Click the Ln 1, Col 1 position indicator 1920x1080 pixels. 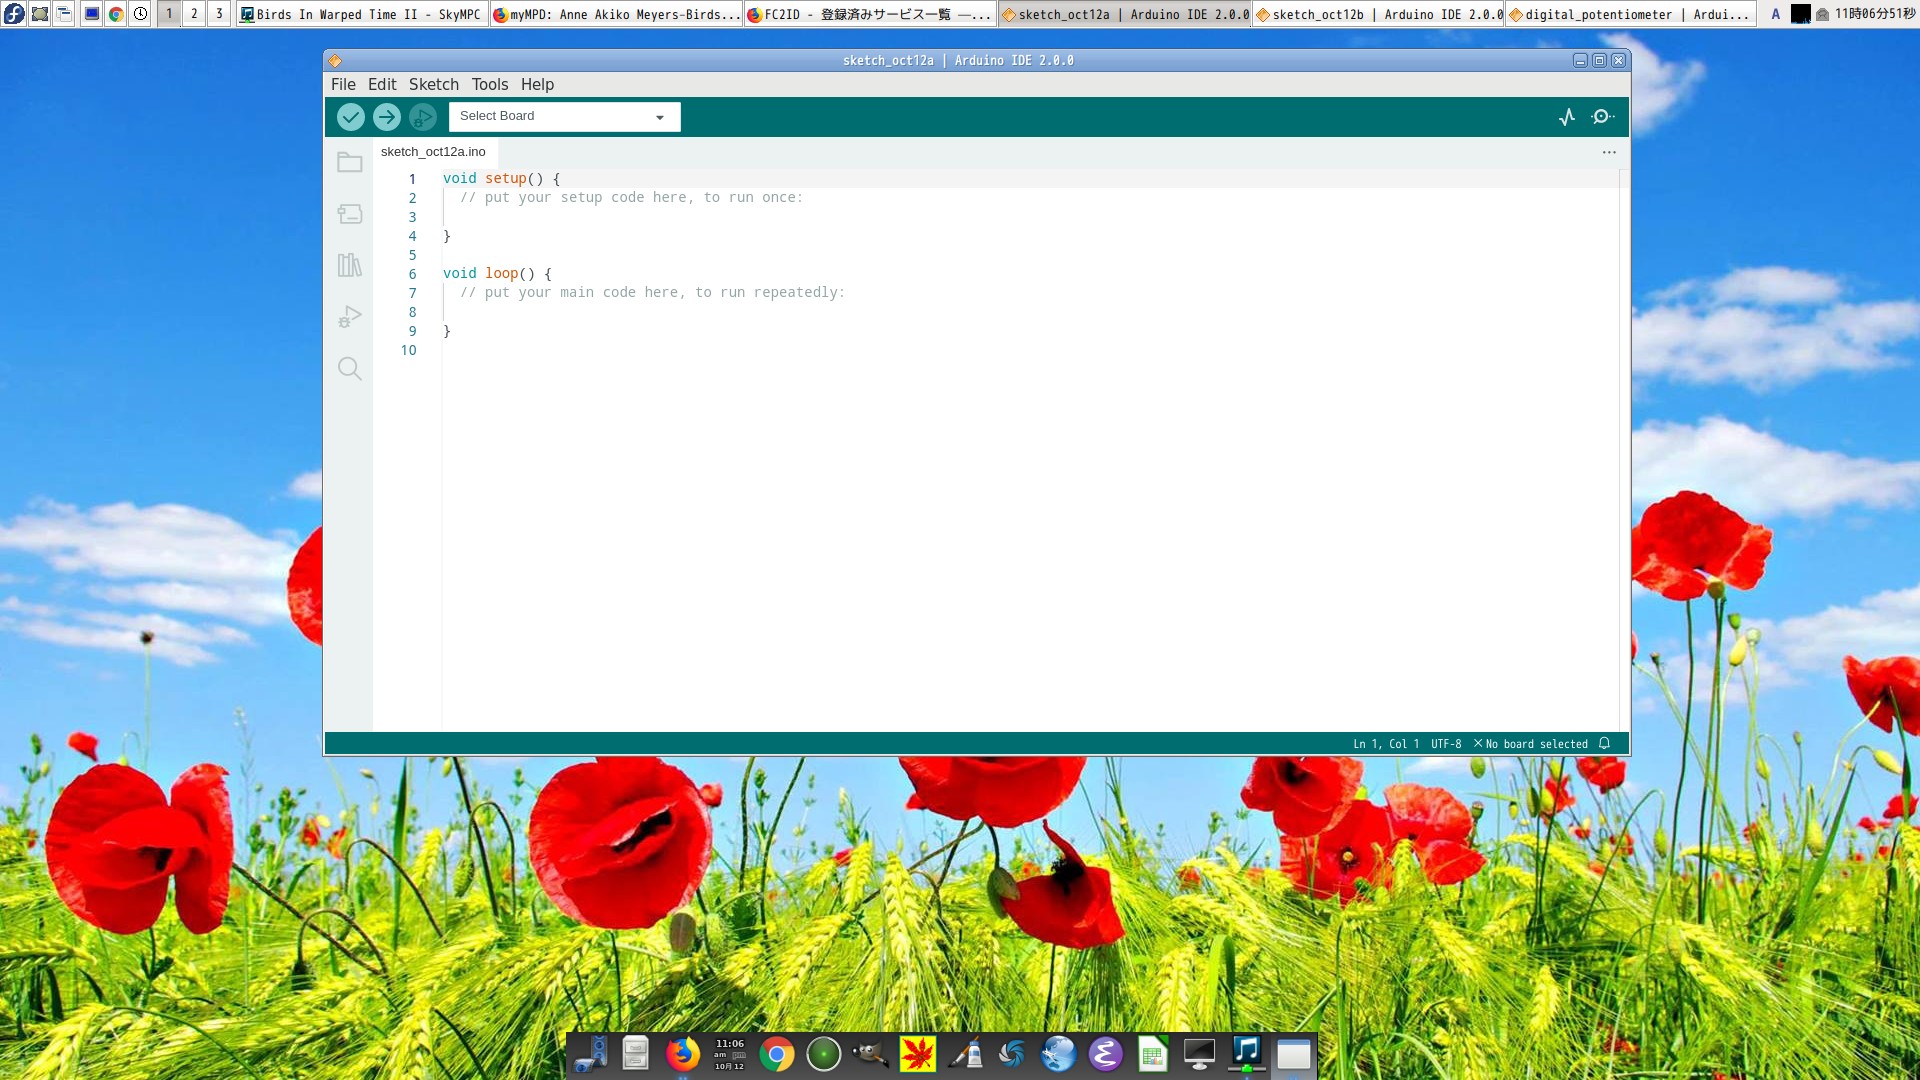pyautogui.click(x=1385, y=744)
